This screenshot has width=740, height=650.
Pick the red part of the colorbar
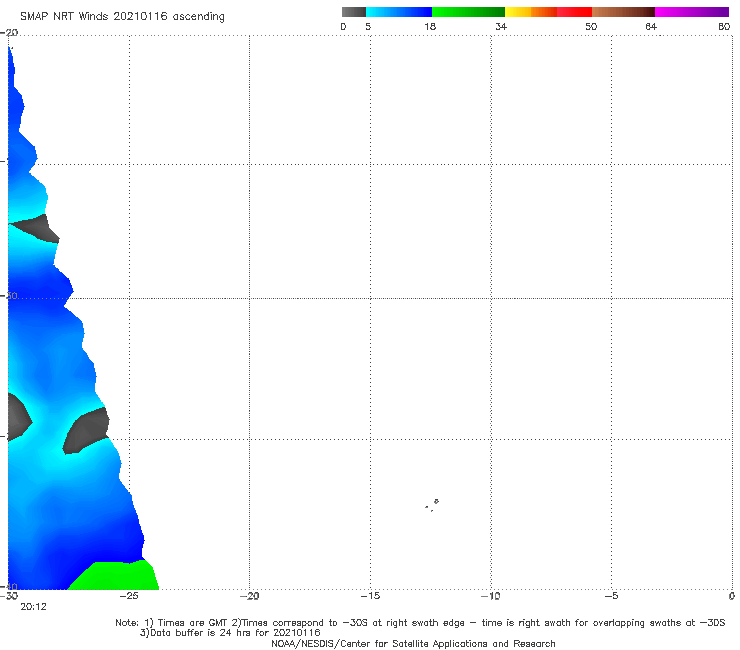(574, 12)
